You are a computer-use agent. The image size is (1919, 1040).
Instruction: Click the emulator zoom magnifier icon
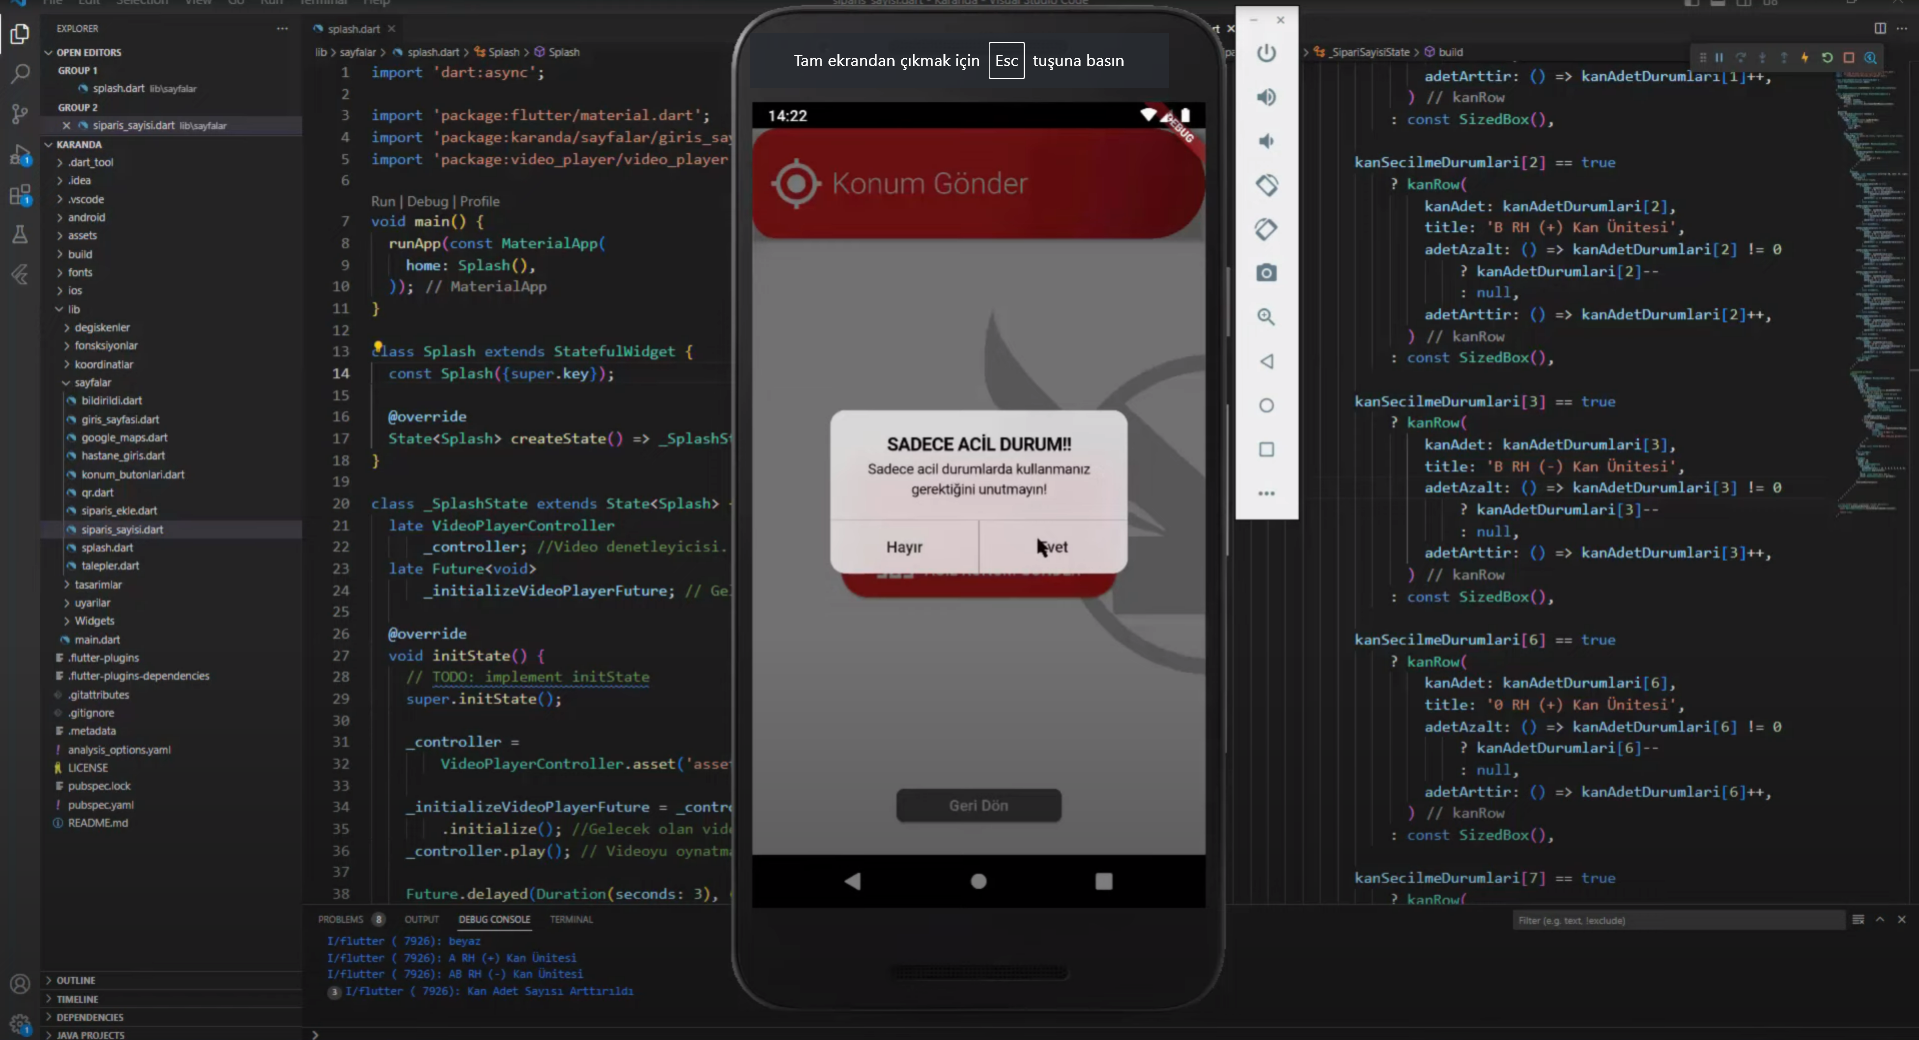pyautogui.click(x=1266, y=317)
